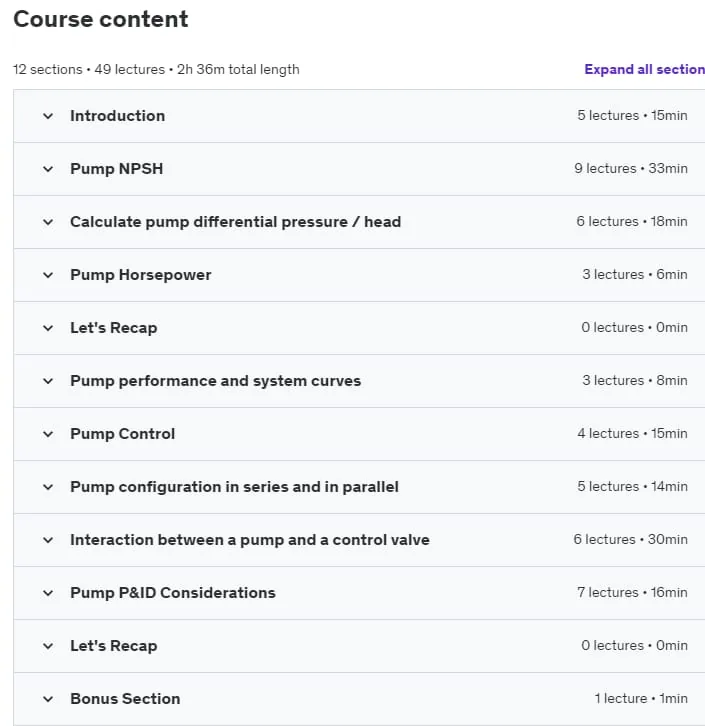This screenshot has height=726, width=705.
Task: Open the Pump Control section heading
Action: [x=123, y=434]
